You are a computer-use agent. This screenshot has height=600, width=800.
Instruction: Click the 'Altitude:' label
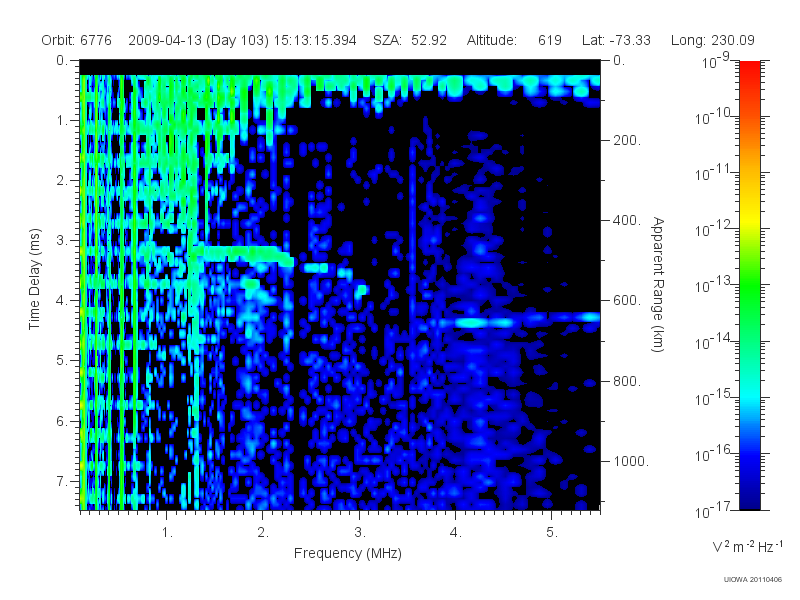click(492, 40)
